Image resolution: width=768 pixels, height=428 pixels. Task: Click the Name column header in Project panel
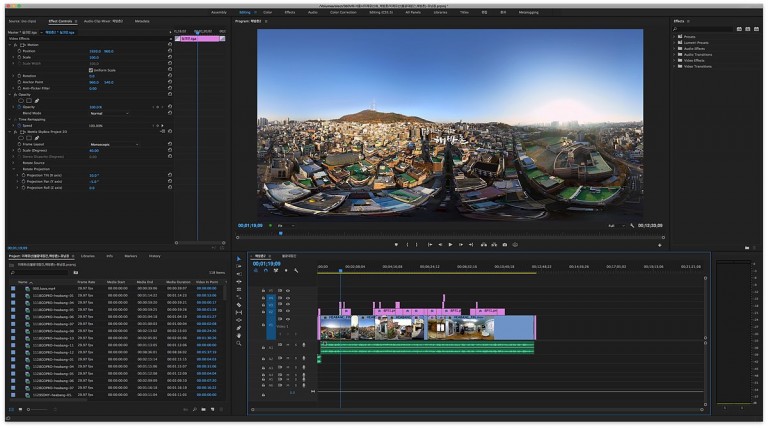click(x=22, y=282)
